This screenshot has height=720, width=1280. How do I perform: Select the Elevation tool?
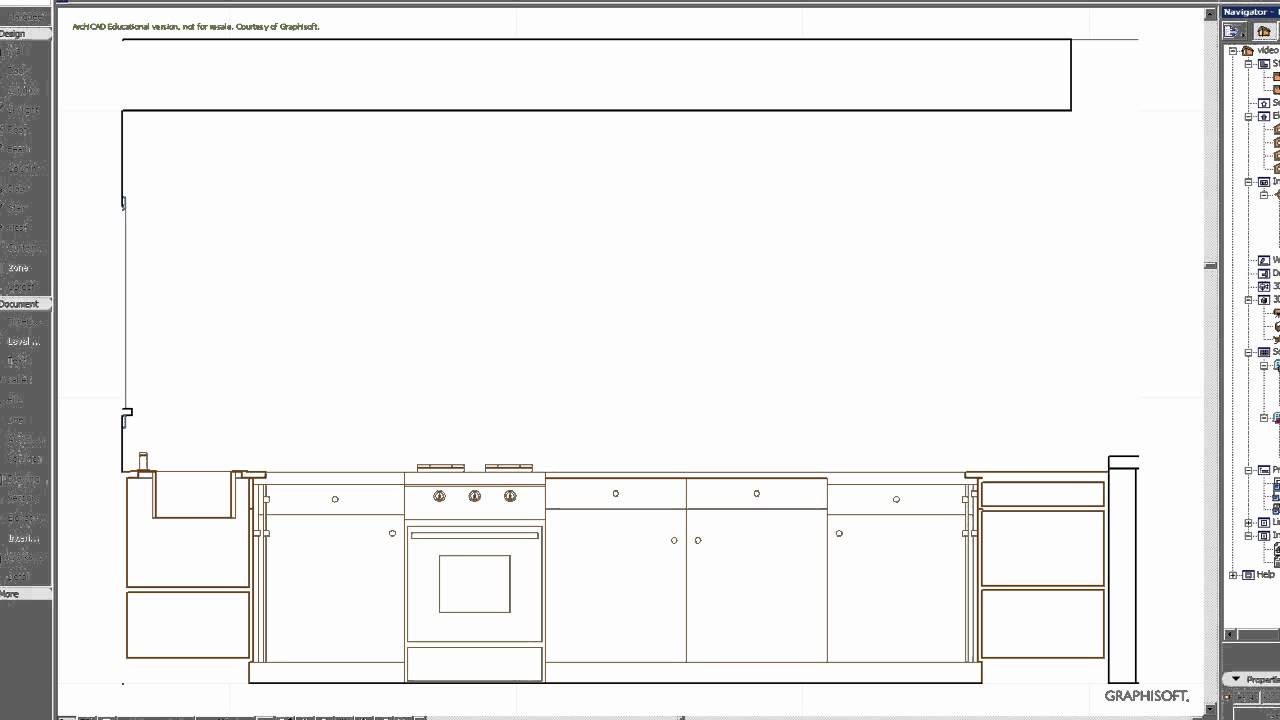(x=25, y=517)
